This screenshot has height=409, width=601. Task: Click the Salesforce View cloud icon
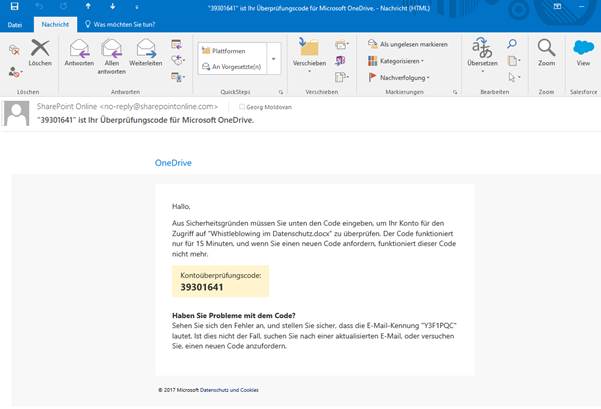[583, 53]
